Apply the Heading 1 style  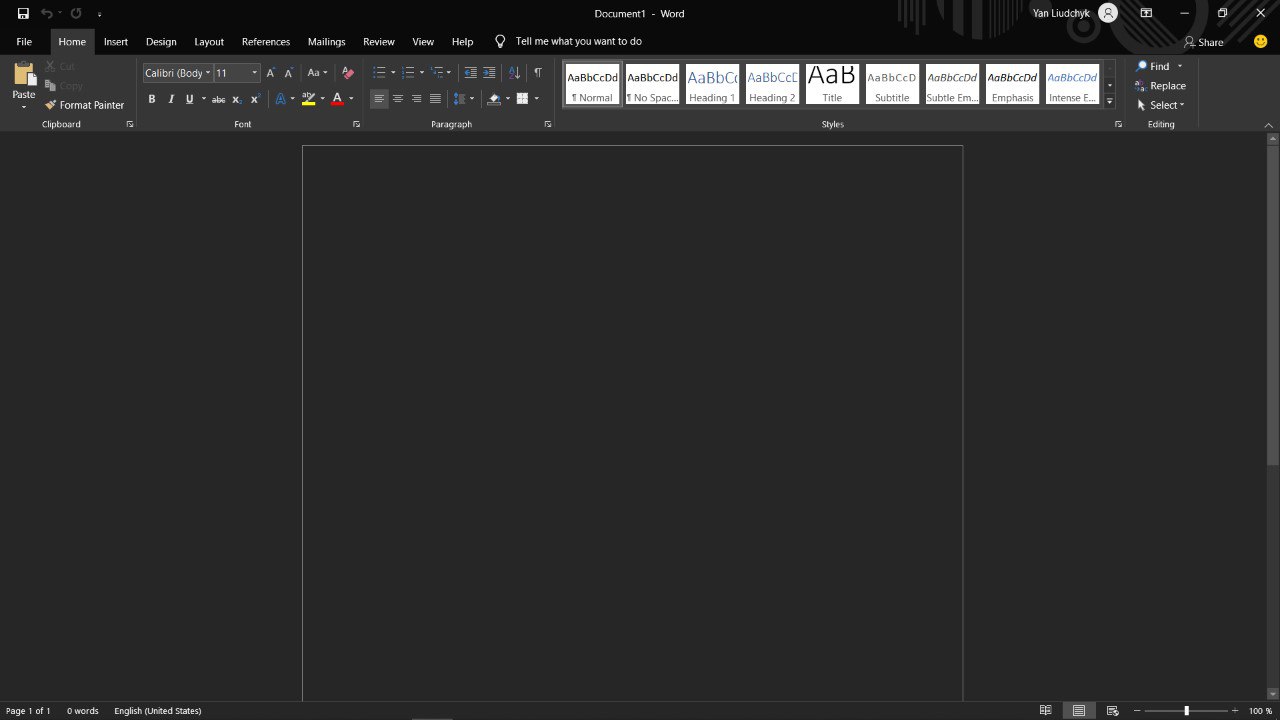tap(712, 85)
